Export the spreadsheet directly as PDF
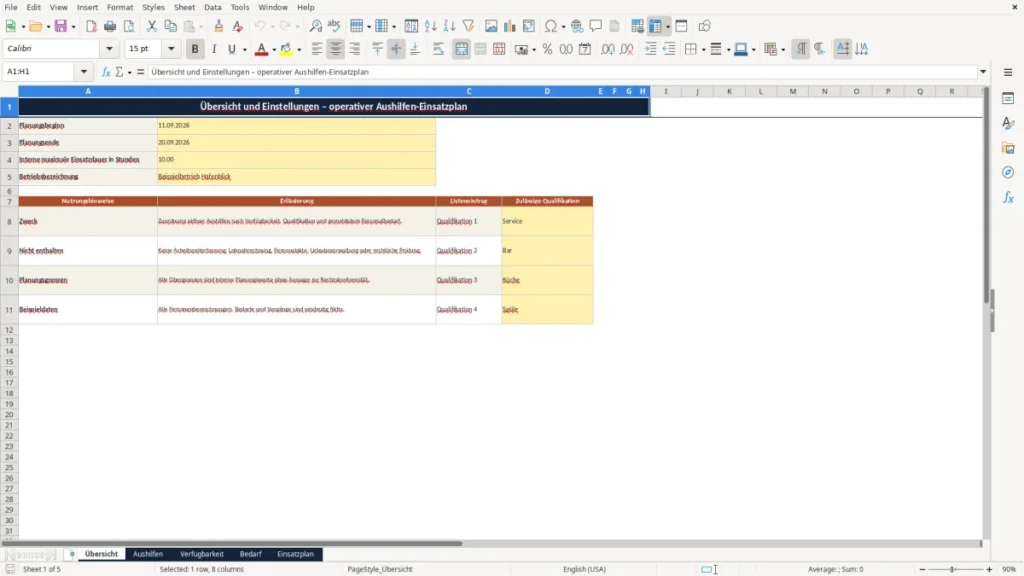Screen dimensions: 1024x576 pyautogui.click(x=91, y=26)
